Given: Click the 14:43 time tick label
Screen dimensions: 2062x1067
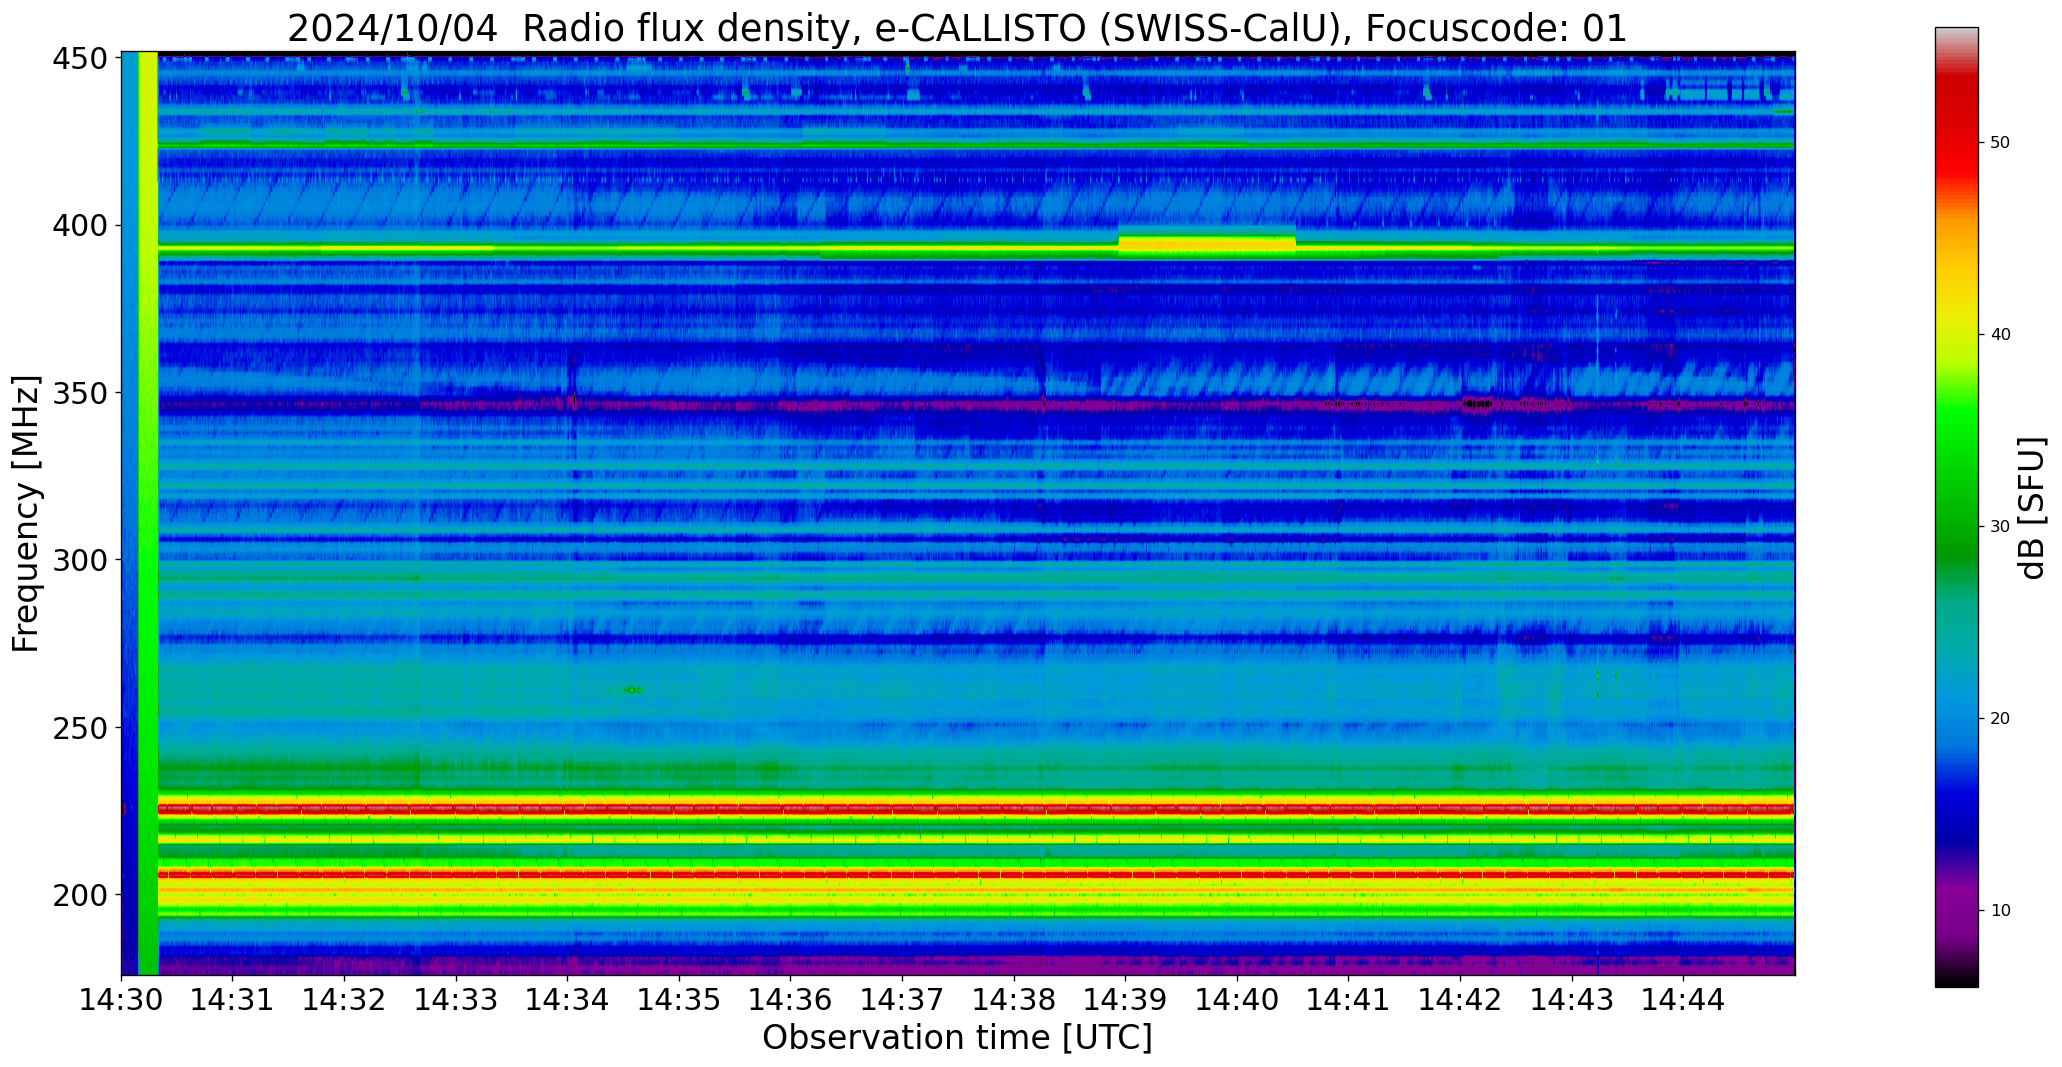Looking at the screenshot, I should click(x=1571, y=999).
